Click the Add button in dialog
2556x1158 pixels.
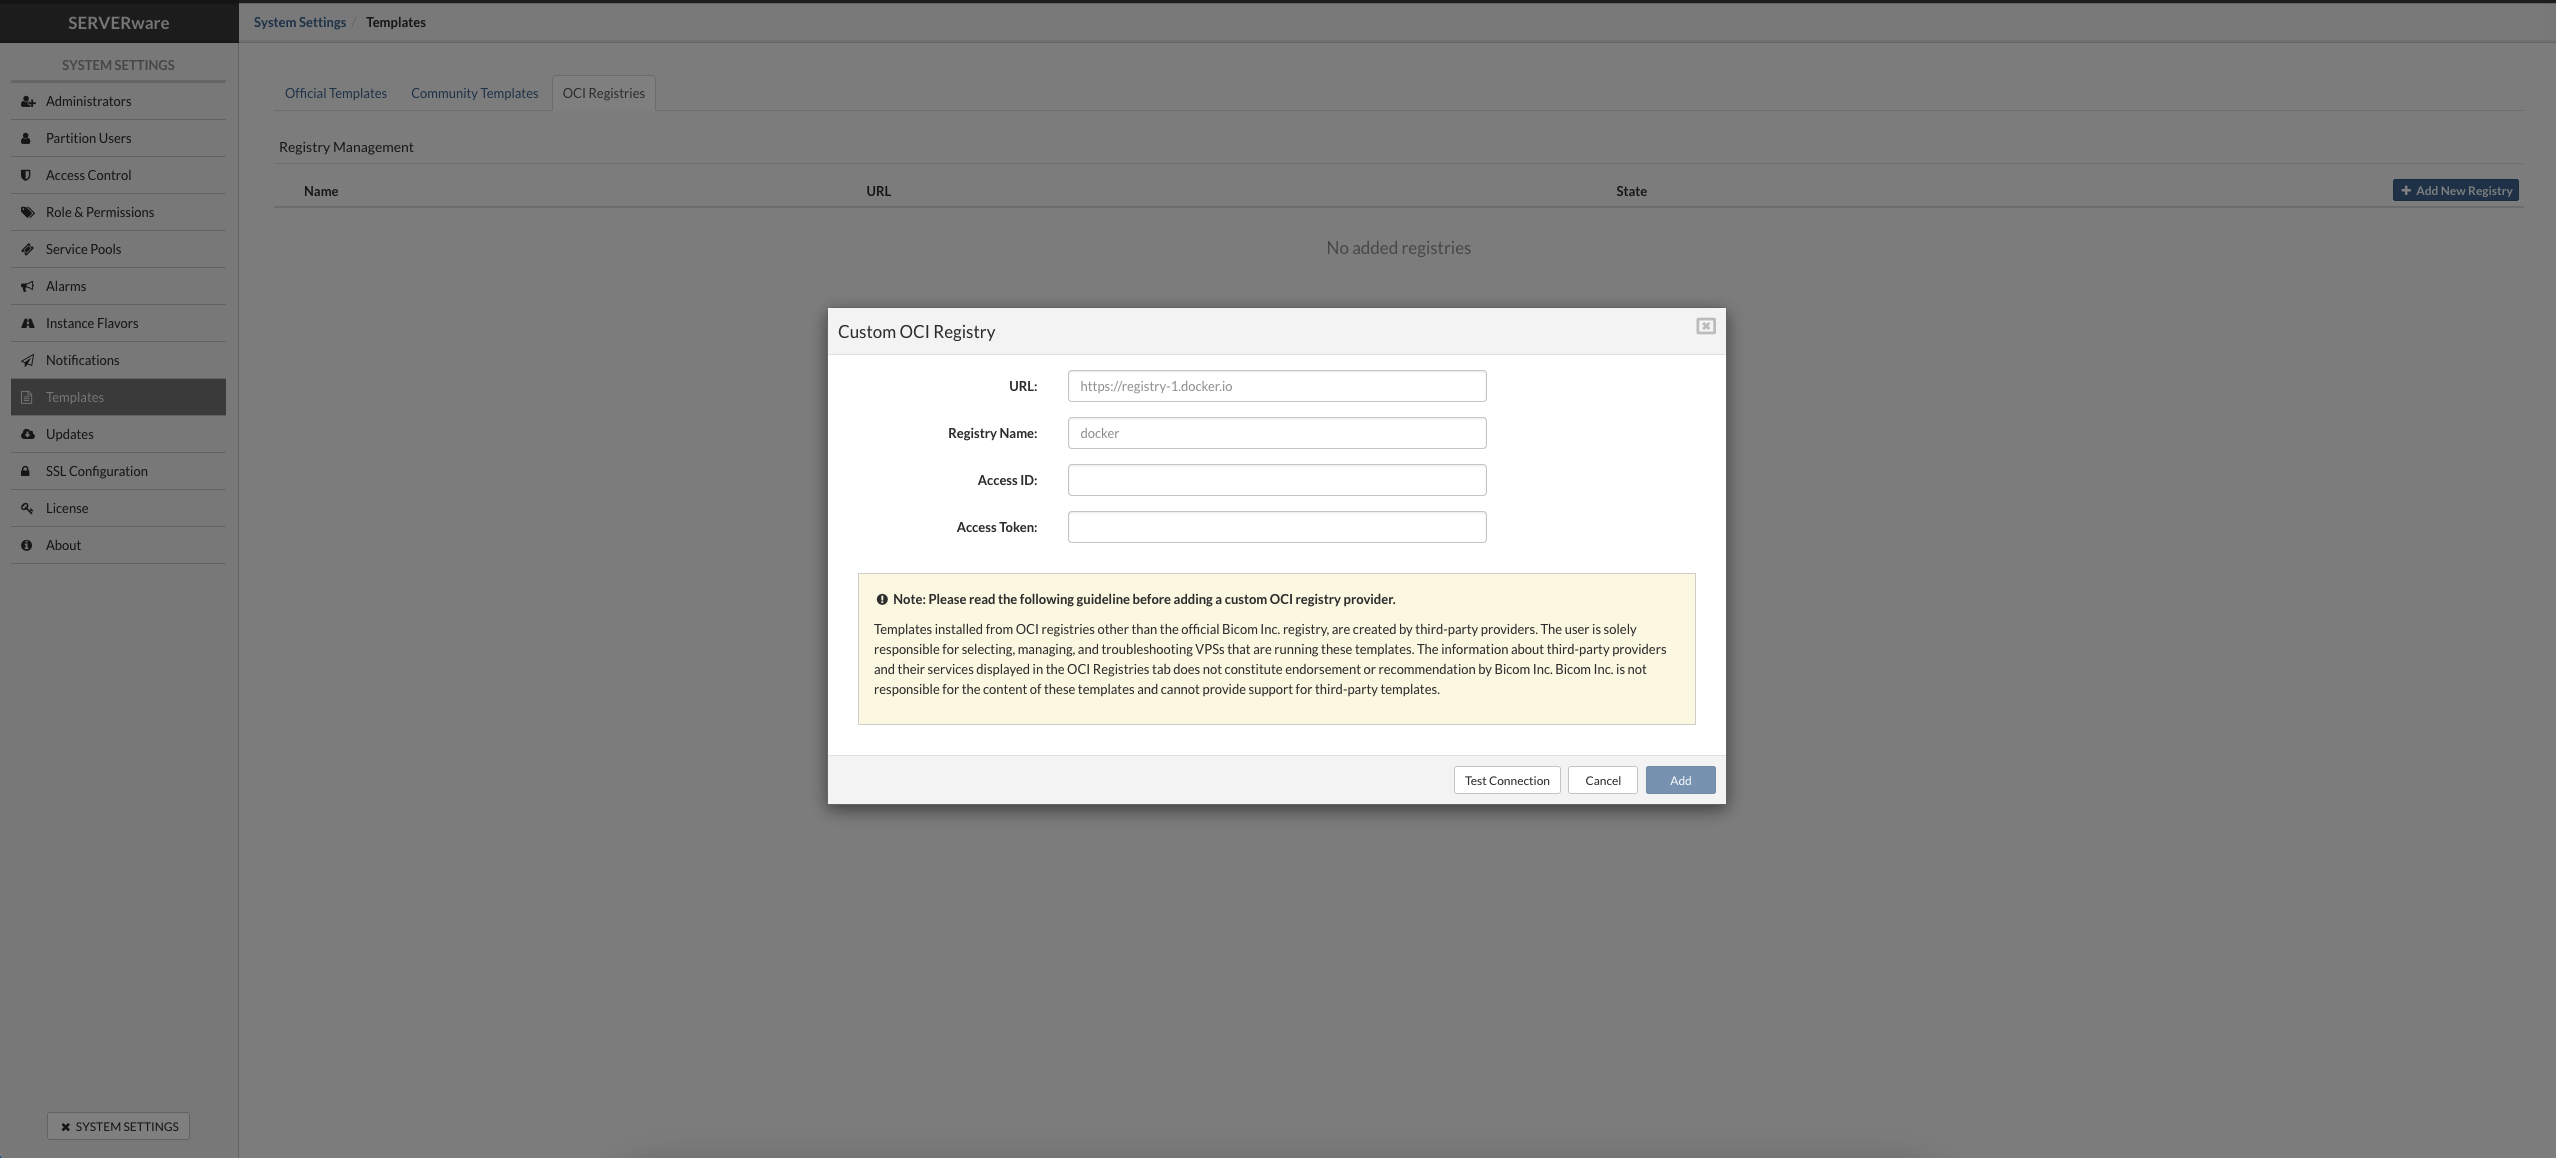click(x=1679, y=780)
